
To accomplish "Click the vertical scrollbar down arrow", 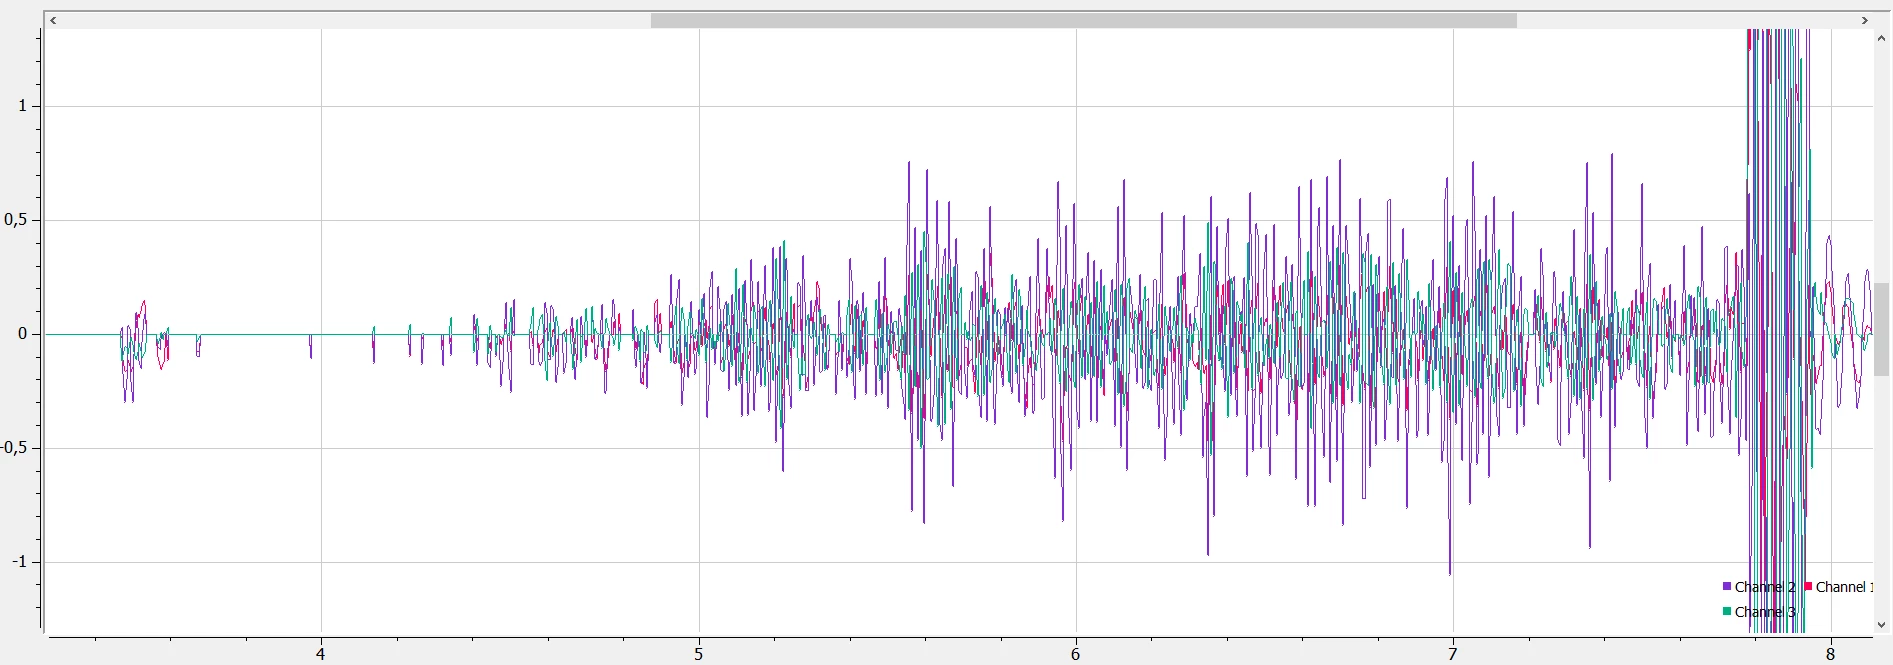I will pos(1882,625).
